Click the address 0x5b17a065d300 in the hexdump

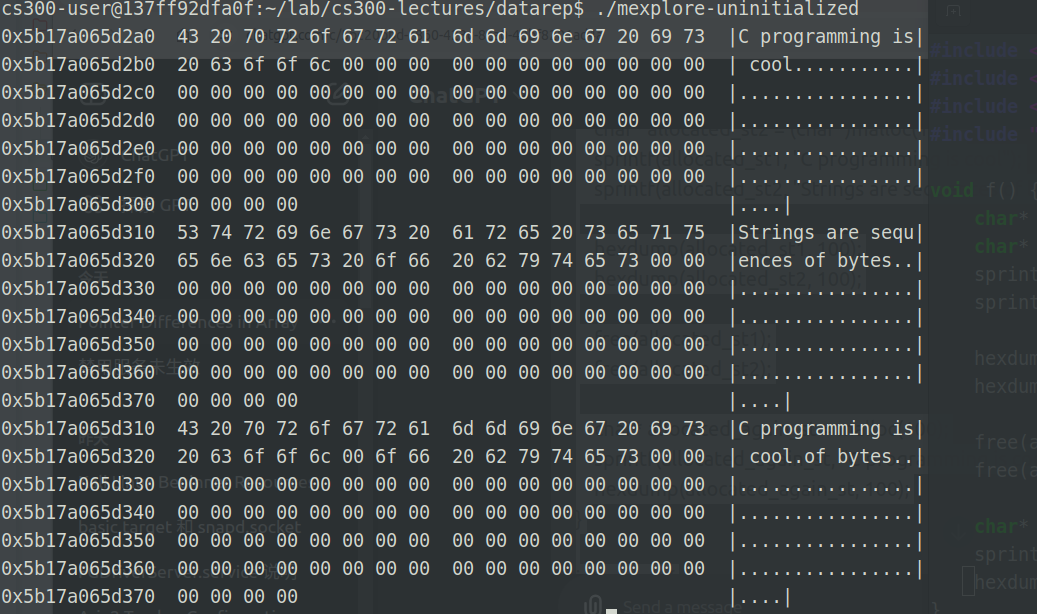coord(78,205)
